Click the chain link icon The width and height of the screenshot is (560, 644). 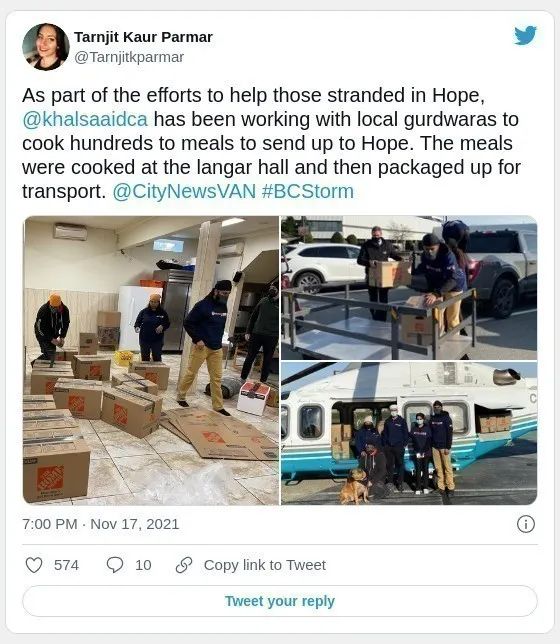click(x=184, y=565)
